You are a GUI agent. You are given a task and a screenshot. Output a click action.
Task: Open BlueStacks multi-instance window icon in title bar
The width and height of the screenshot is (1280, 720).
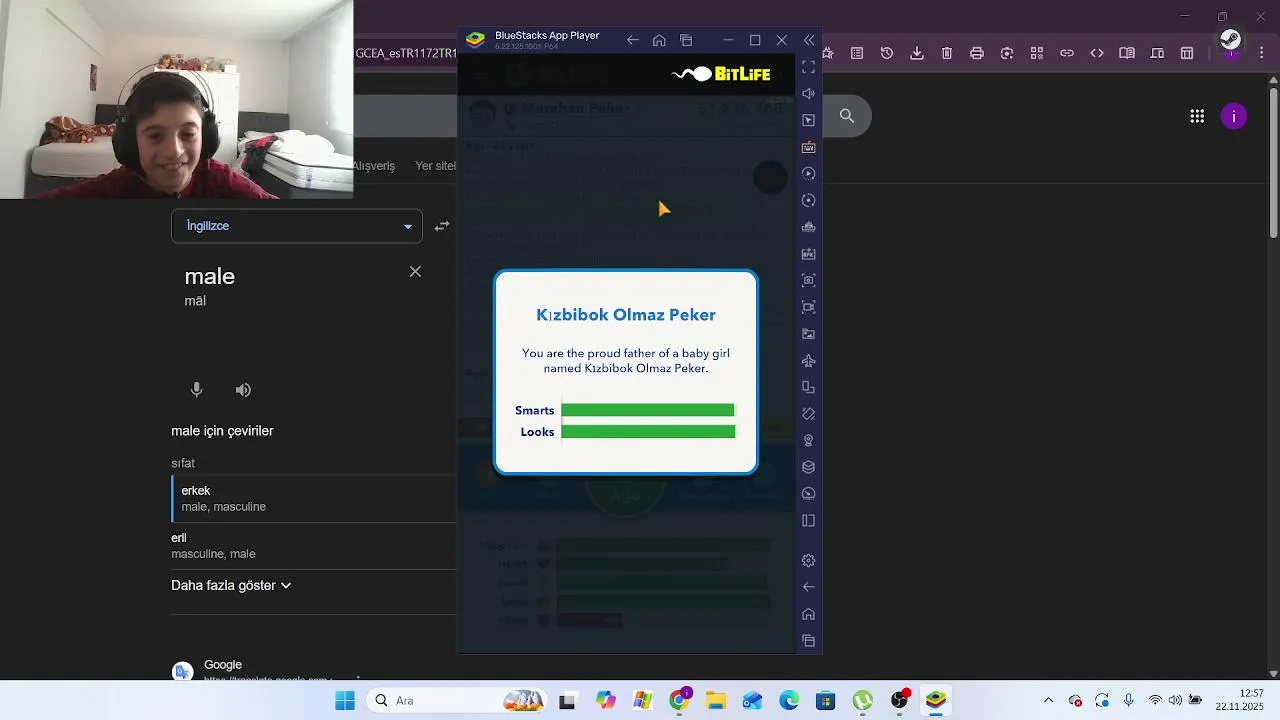[686, 40]
